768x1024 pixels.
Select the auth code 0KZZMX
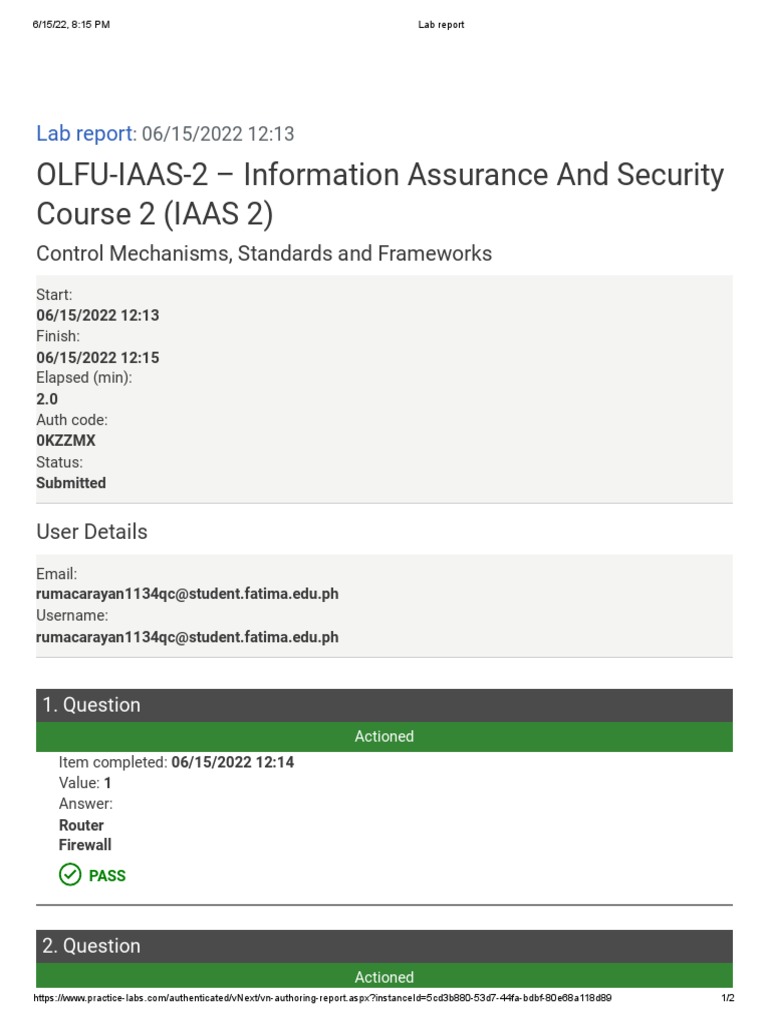[66, 441]
